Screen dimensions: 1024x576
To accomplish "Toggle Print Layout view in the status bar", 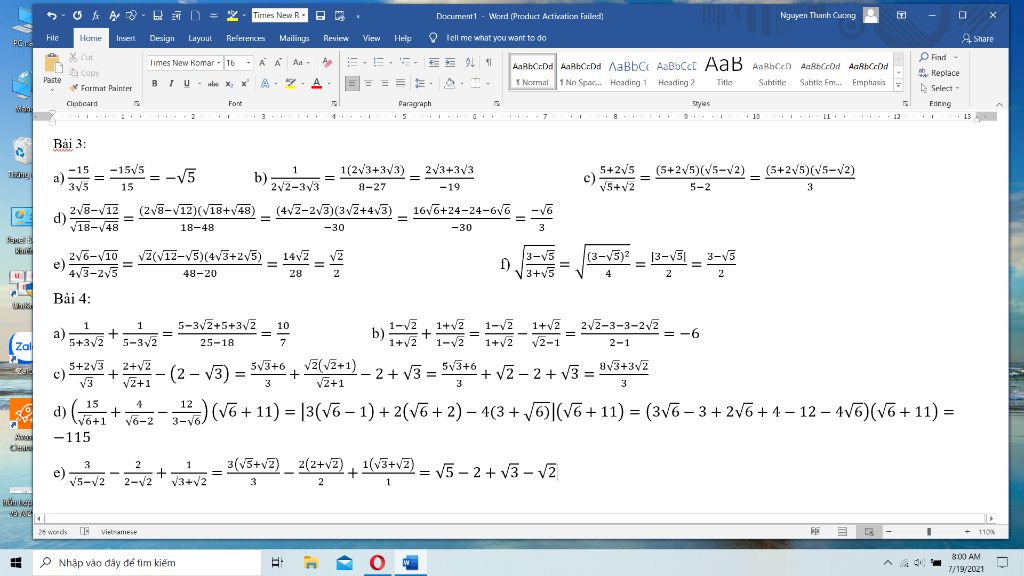I will (x=842, y=532).
